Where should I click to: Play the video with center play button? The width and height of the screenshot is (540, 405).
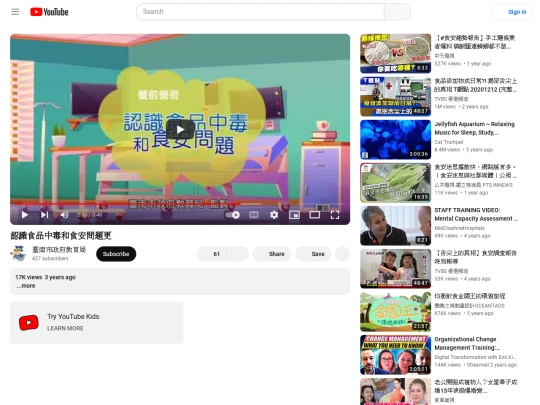(x=180, y=129)
